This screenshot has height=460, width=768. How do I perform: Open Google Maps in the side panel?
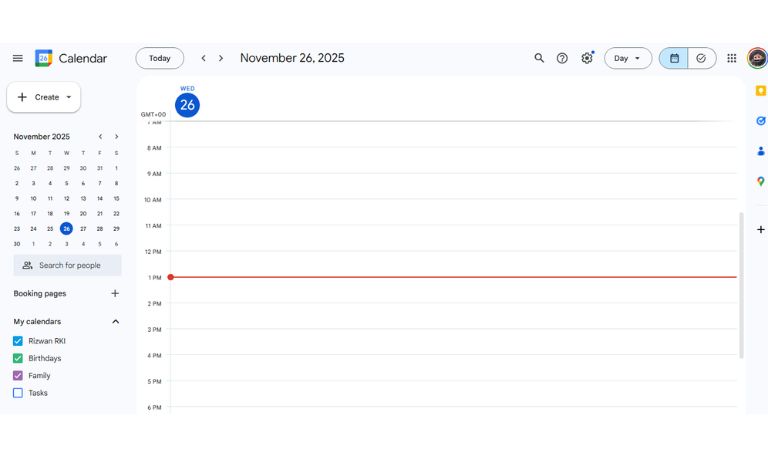point(761,181)
